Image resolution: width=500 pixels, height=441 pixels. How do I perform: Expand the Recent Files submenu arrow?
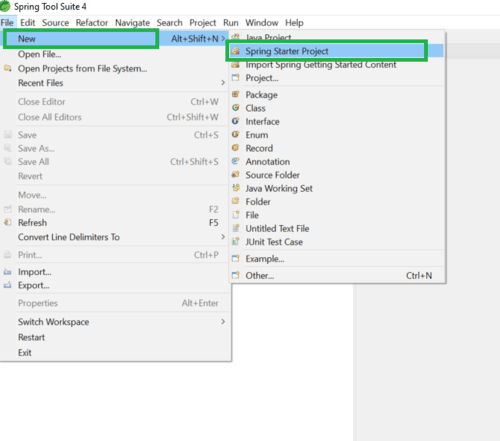click(x=223, y=83)
